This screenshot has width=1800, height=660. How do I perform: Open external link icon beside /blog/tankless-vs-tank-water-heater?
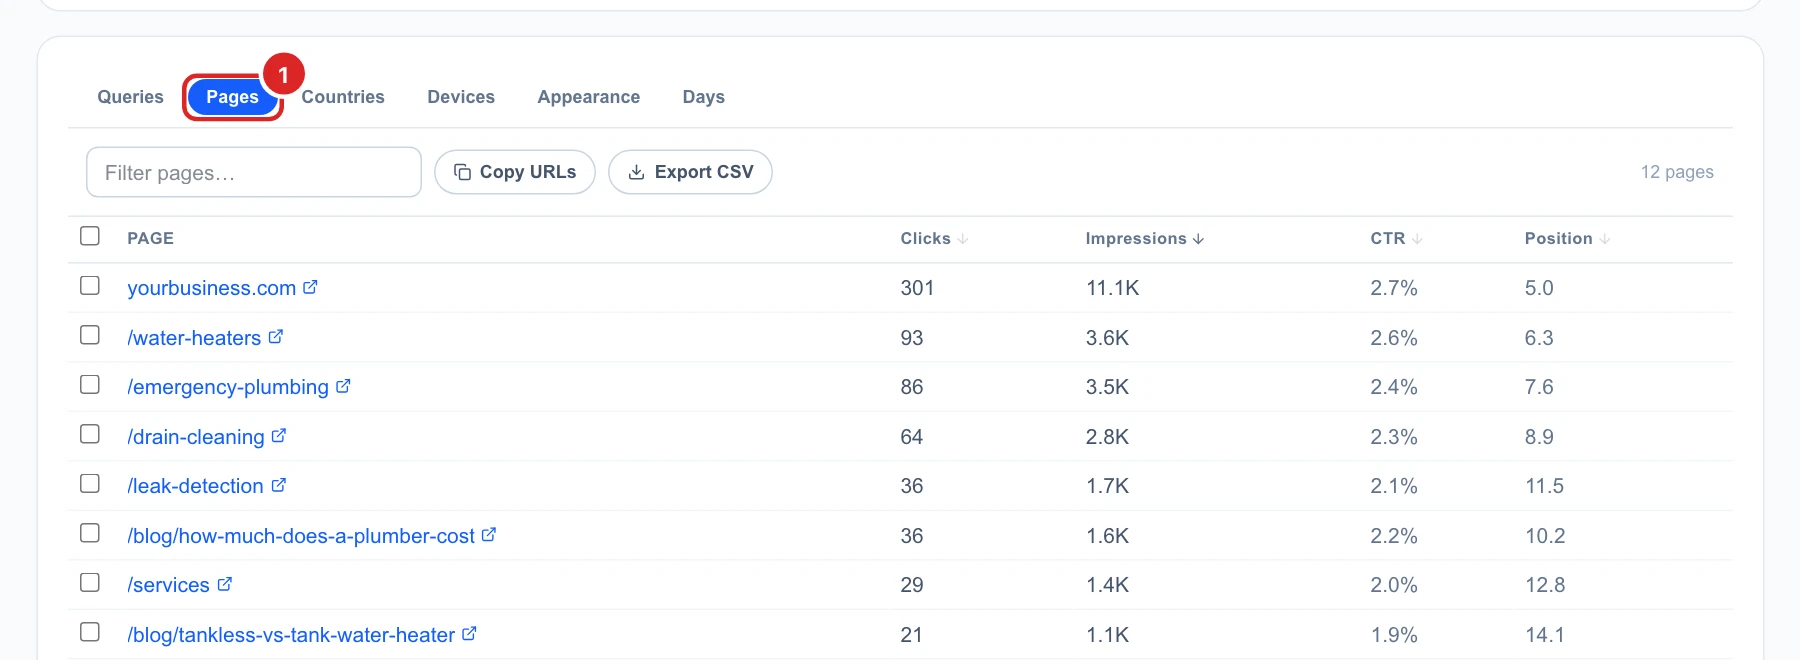click(469, 634)
